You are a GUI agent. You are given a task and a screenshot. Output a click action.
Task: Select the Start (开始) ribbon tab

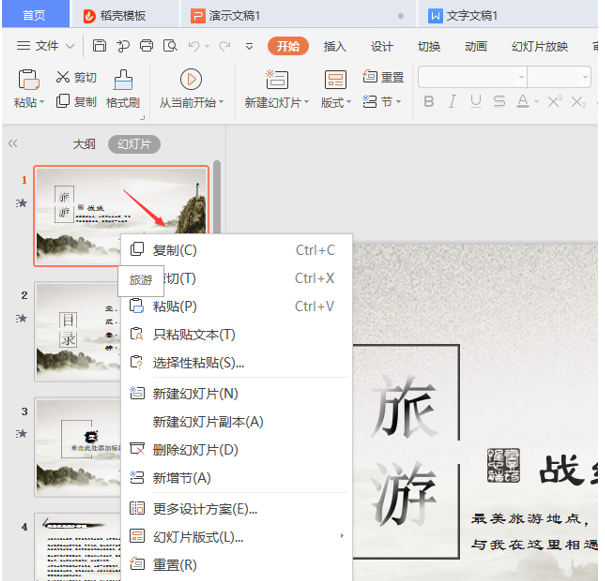tap(288, 46)
